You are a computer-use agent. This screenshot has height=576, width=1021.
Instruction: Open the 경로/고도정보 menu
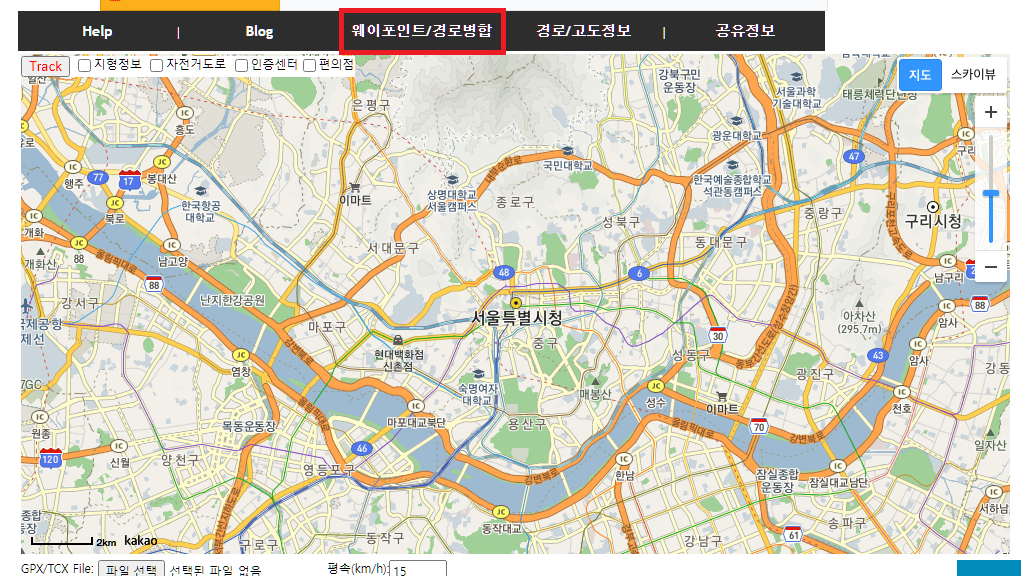pos(583,31)
